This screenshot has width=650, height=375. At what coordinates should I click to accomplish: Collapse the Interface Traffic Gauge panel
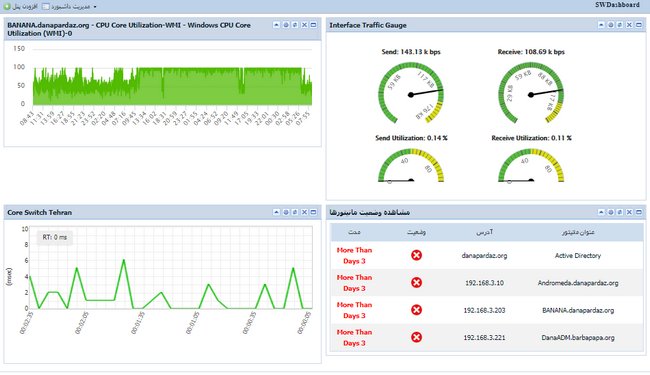pos(601,25)
